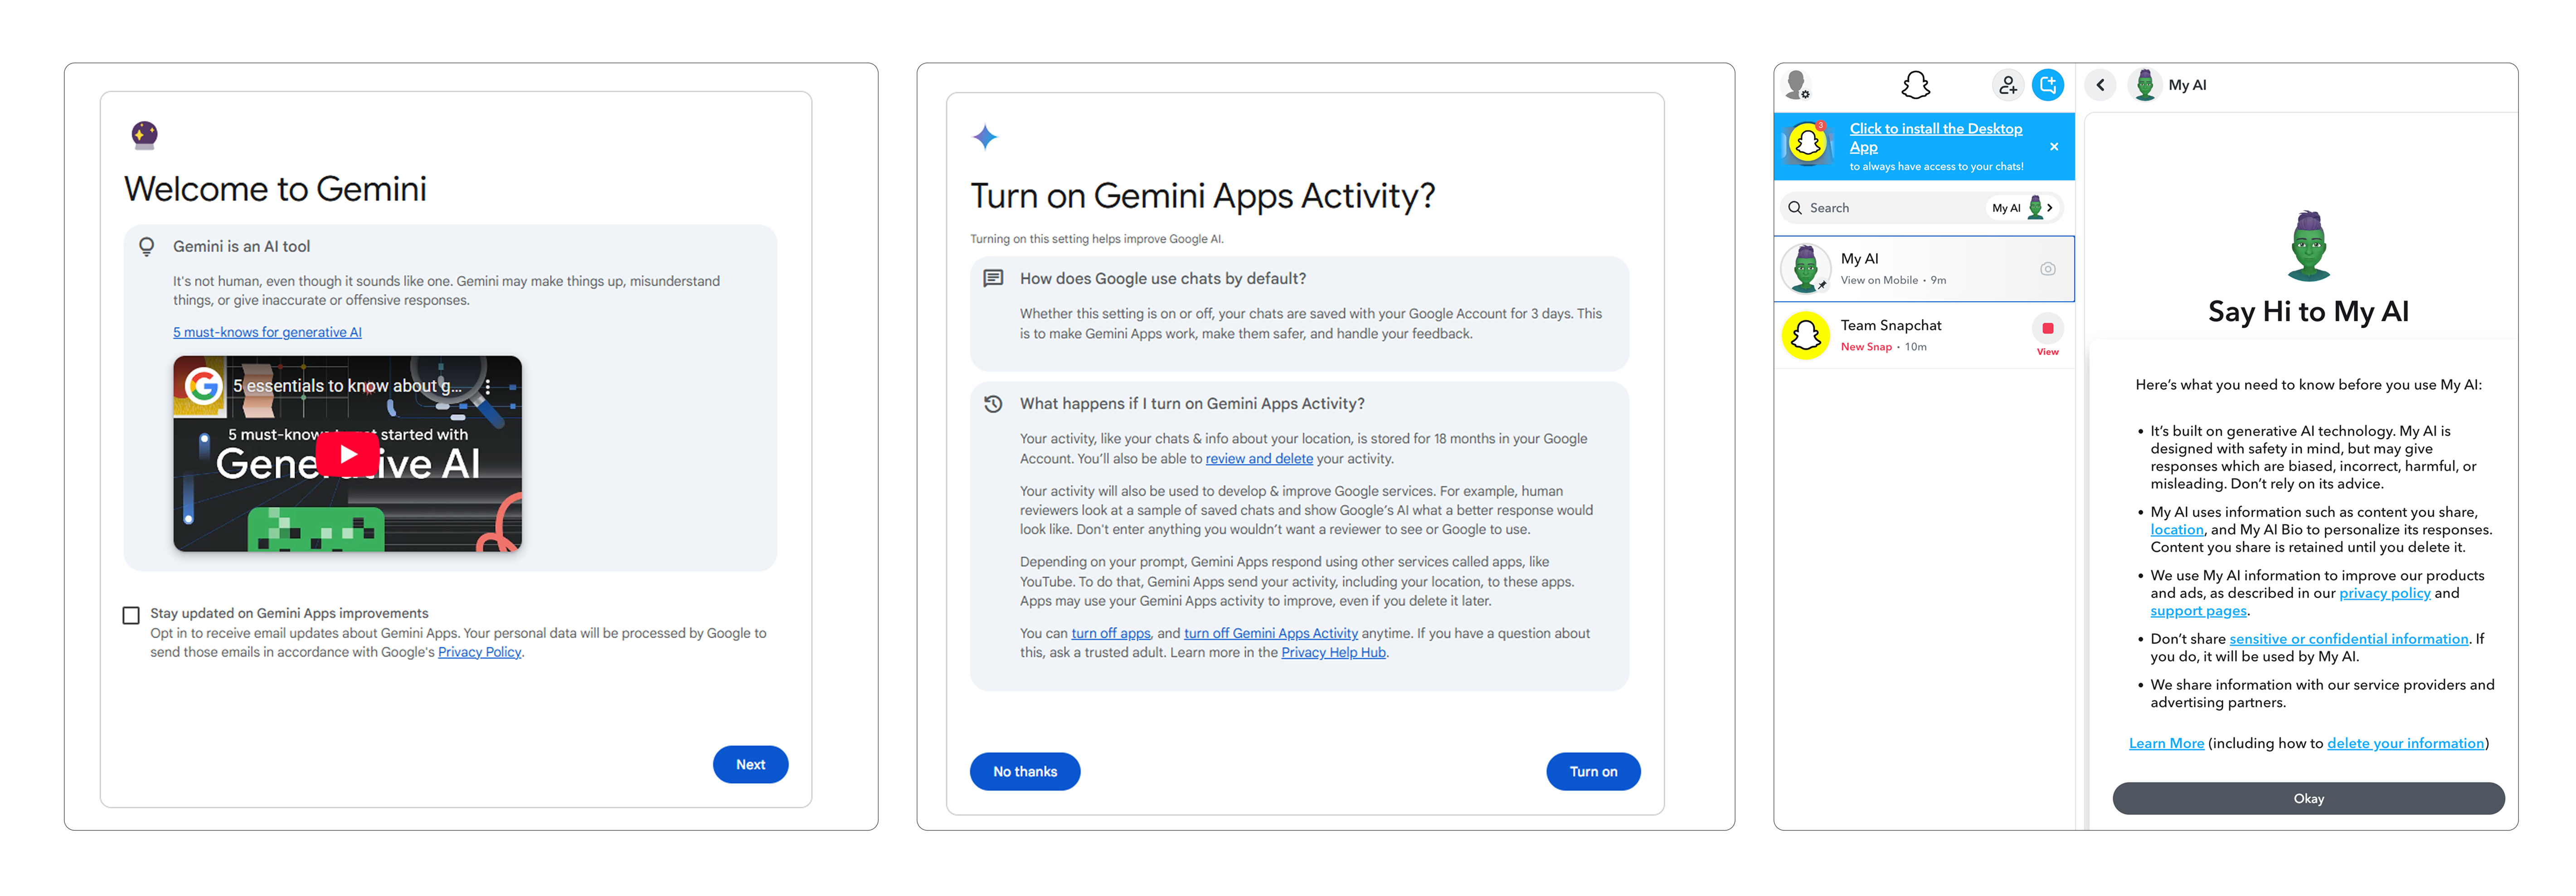2576x896 pixels.
Task: Go back using the left chevron
Action: [2100, 86]
